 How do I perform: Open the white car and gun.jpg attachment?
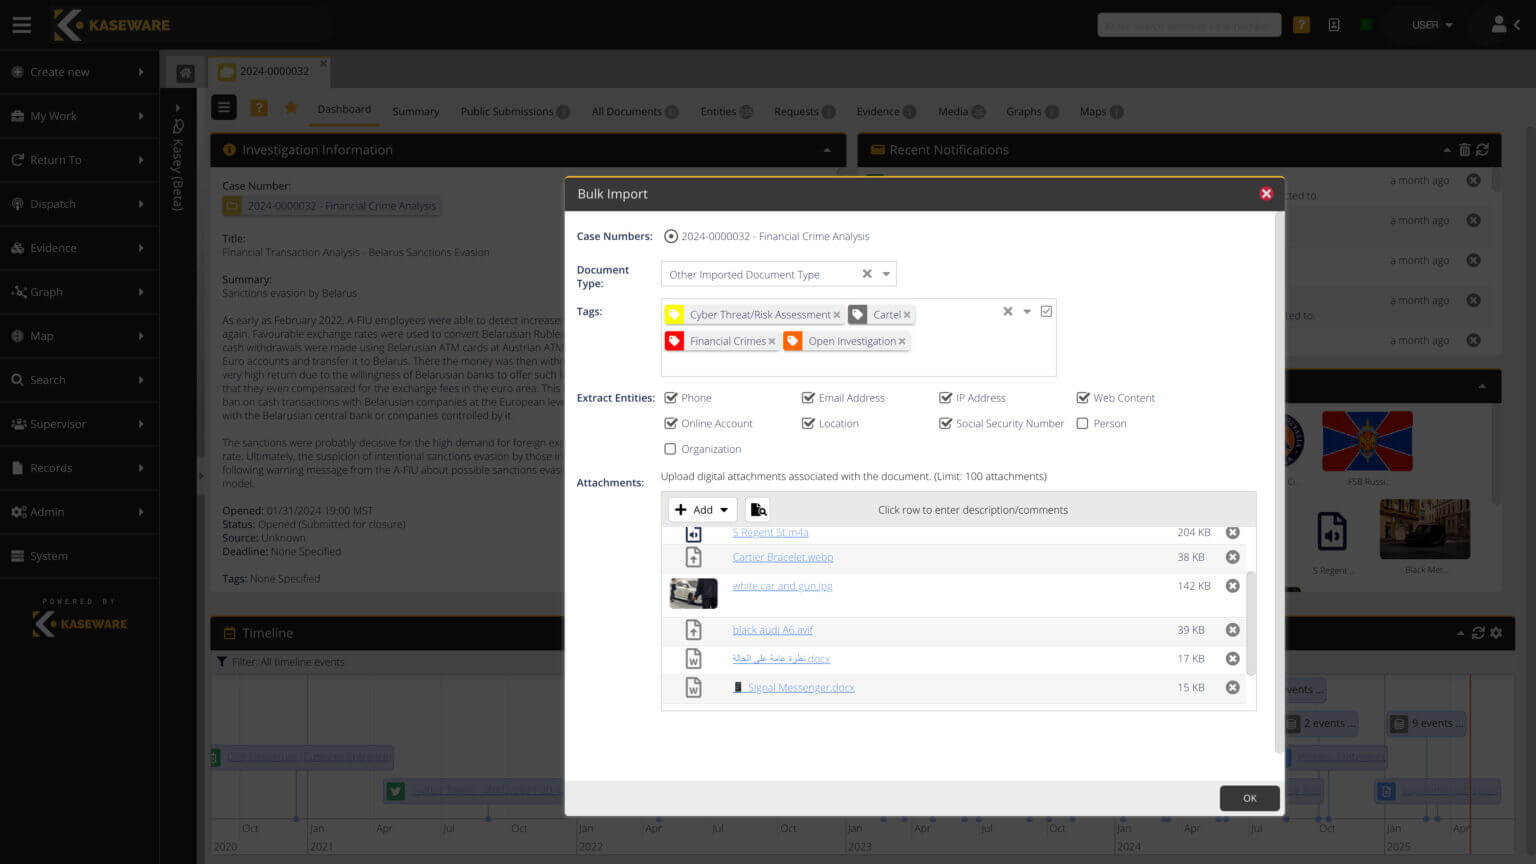pyautogui.click(x=782, y=585)
